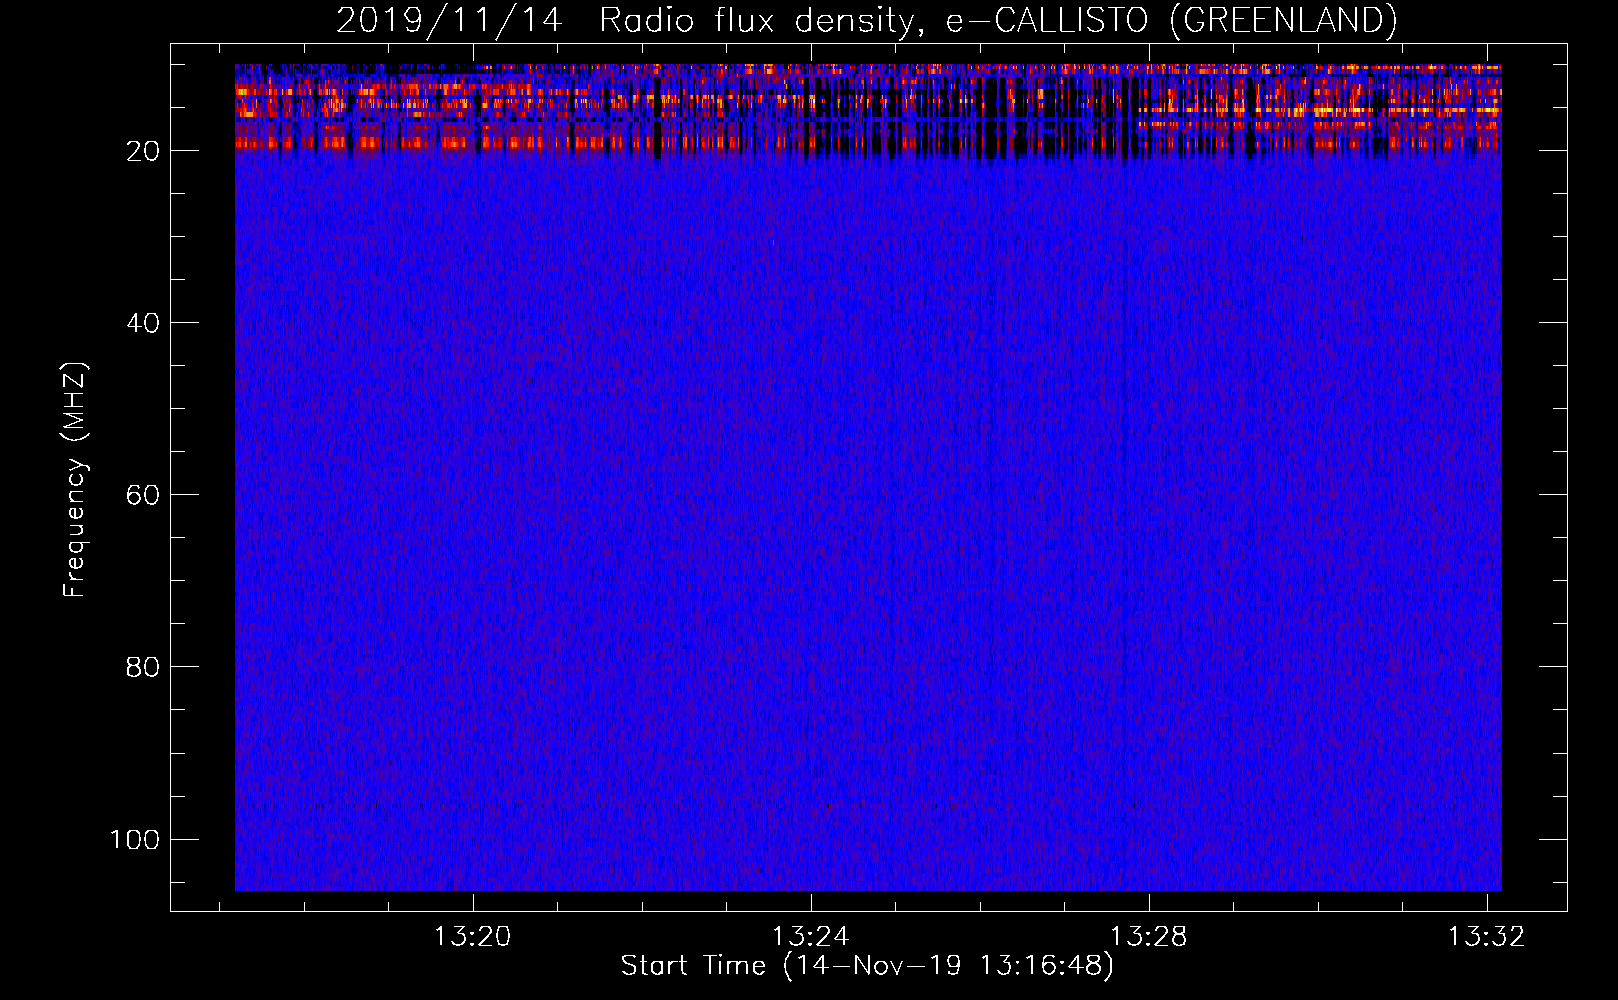The height and width of the screenshot is (1000, 1618).
Task: Click the 13:32 time tick label
Action: (x=1487, y=936)
